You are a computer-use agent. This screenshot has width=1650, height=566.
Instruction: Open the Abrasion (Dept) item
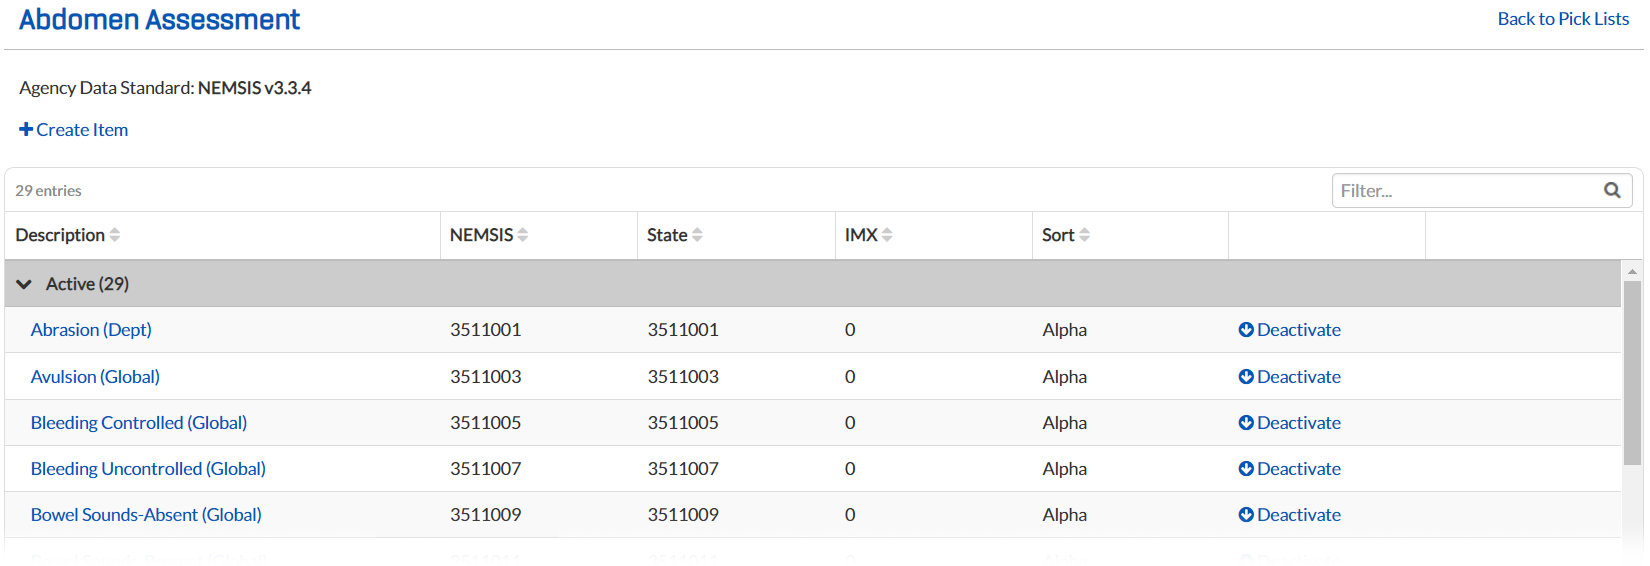point(91,330)
